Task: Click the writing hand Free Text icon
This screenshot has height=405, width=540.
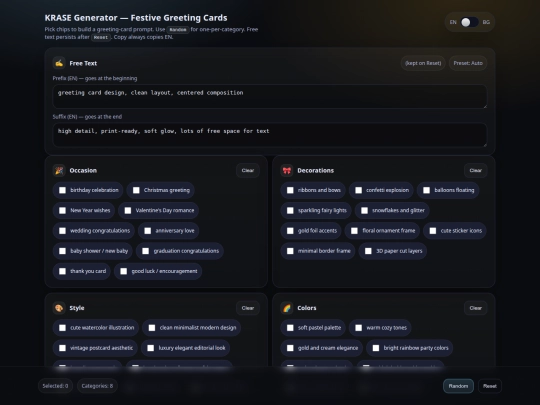Action: 59,63
